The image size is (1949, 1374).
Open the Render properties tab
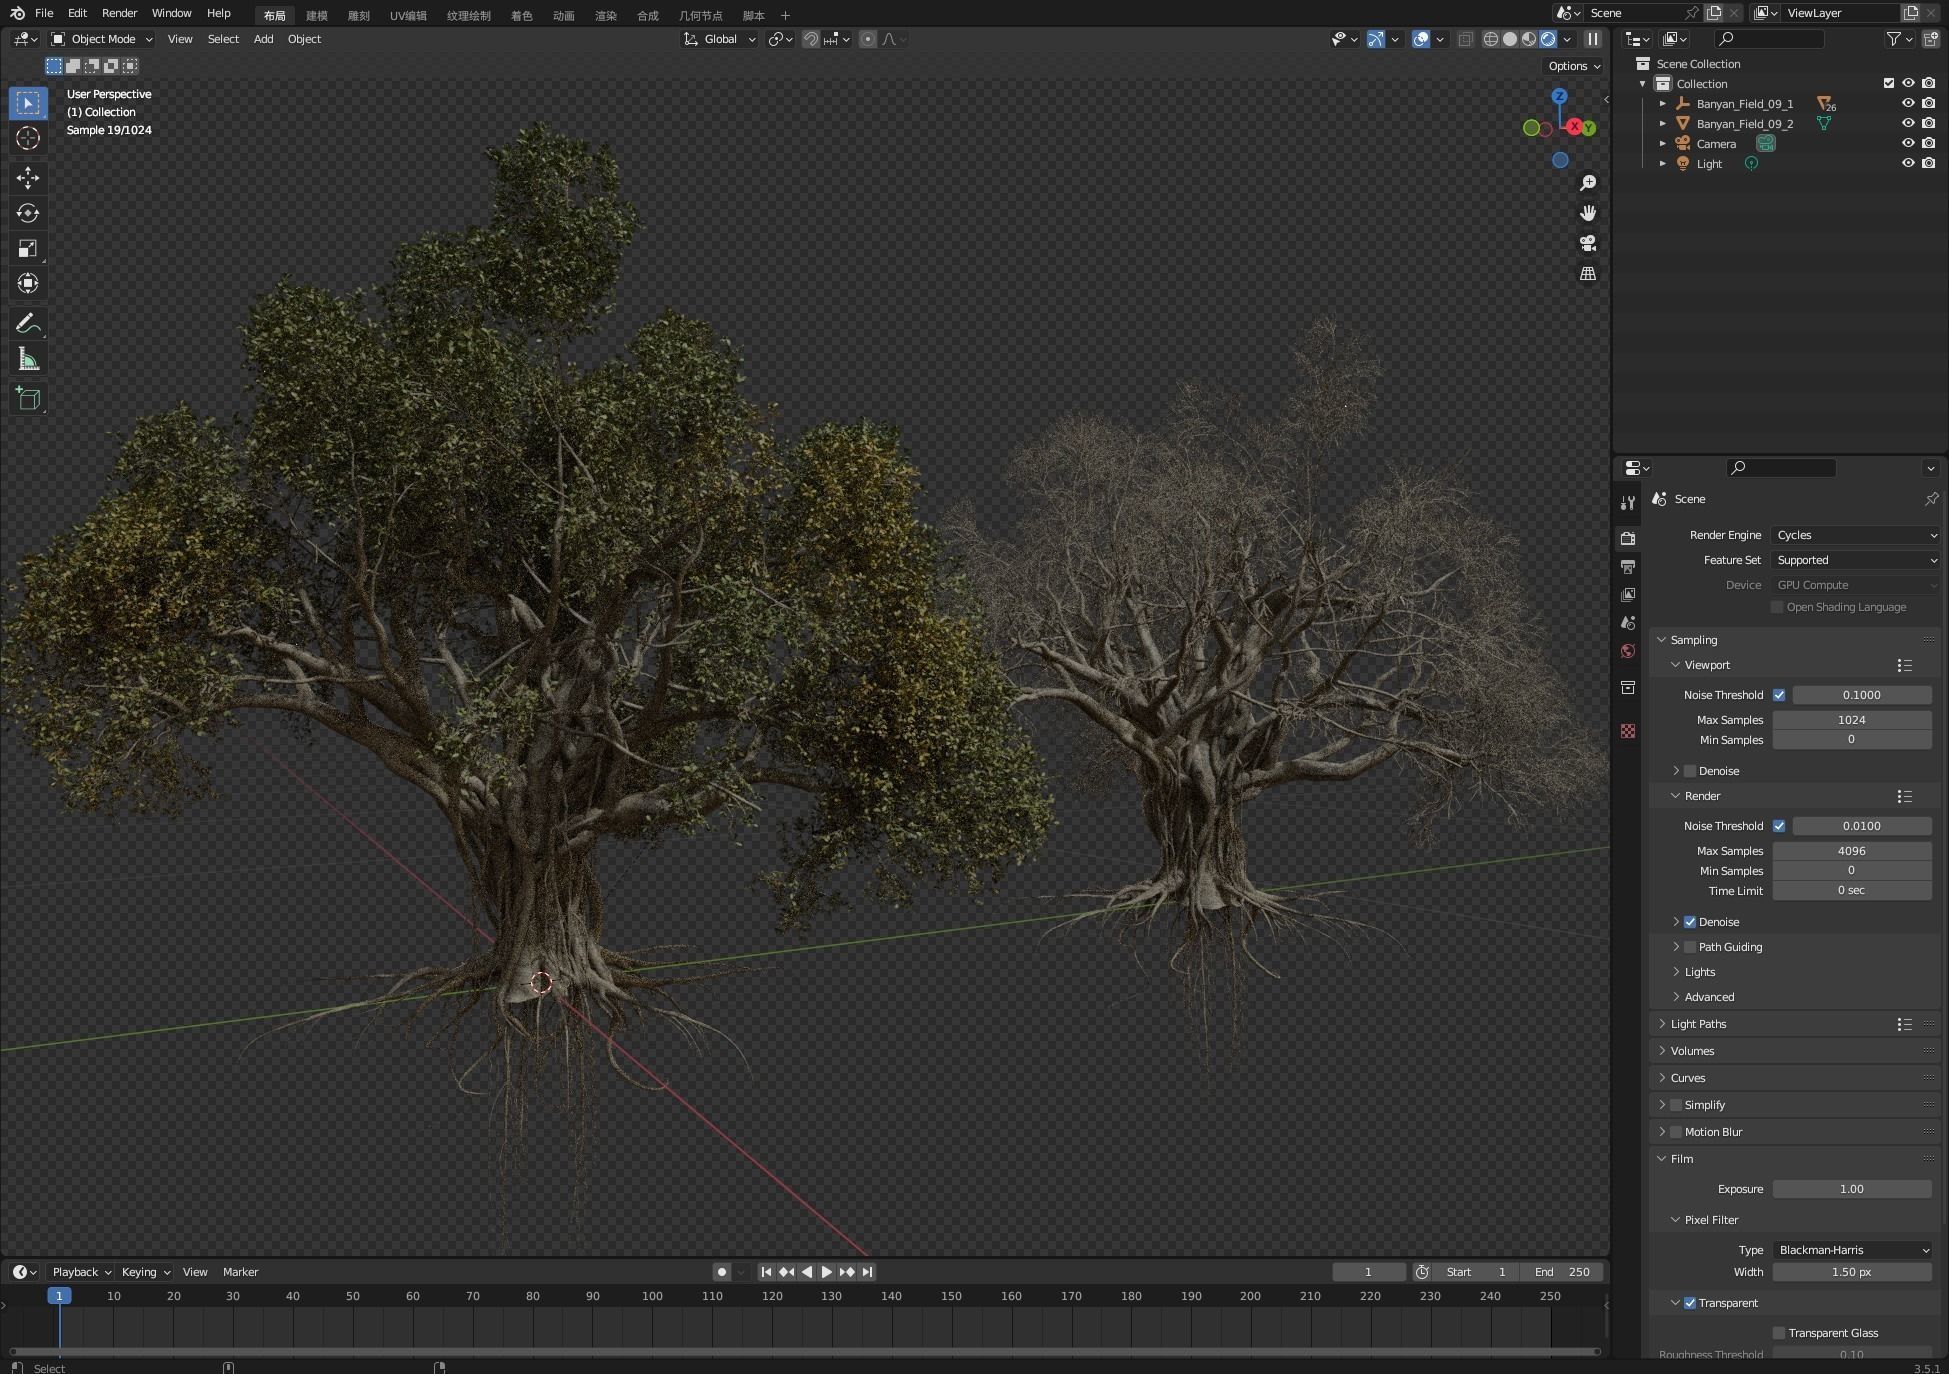pyautogui.click(x=1628, y=538)
